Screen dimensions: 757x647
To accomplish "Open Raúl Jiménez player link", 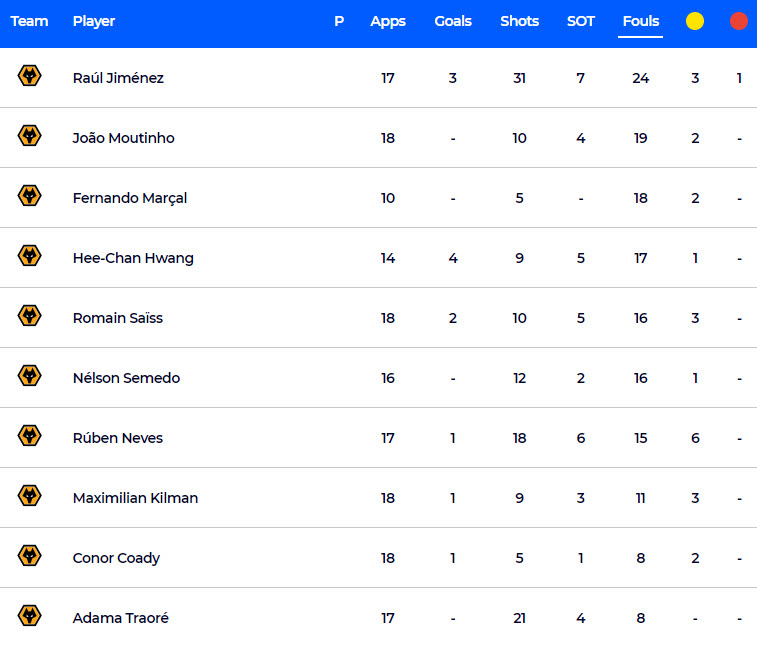I will [118, 78].
